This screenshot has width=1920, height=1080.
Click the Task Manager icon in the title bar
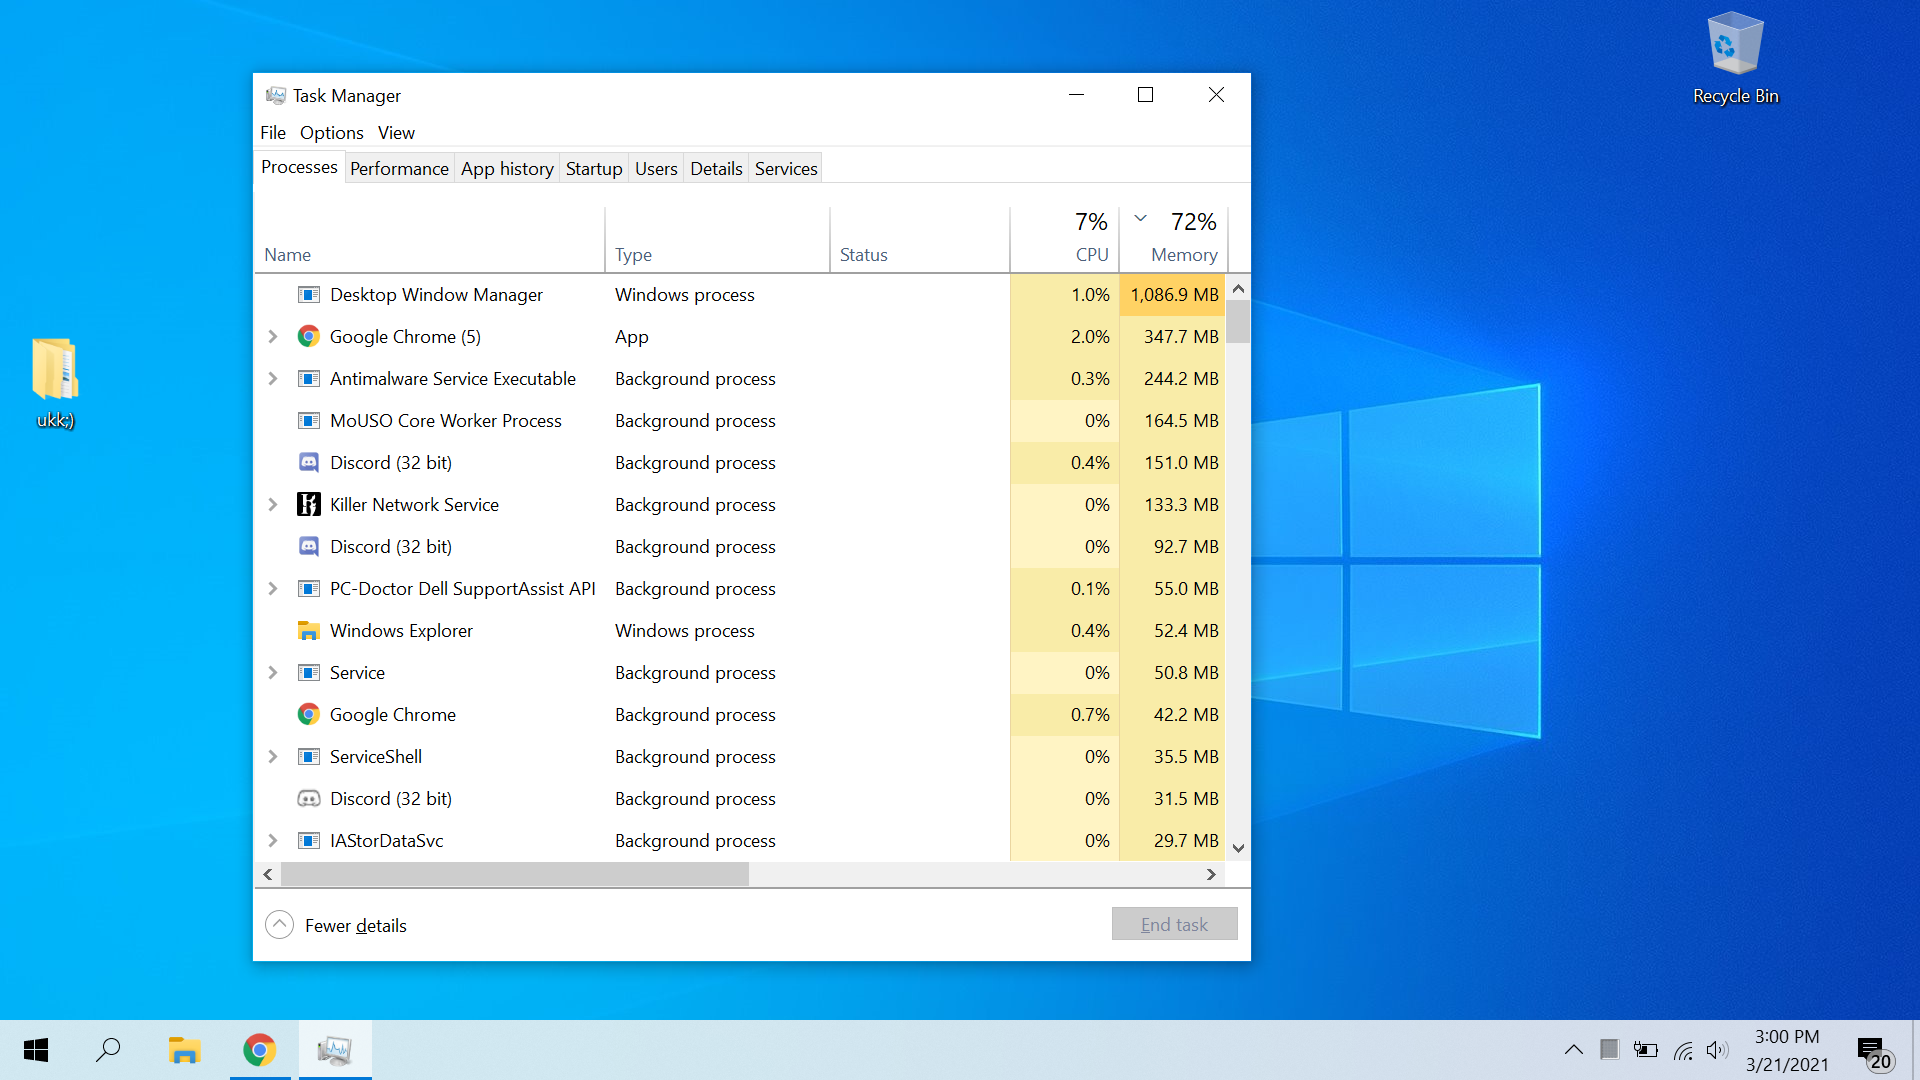276,95
